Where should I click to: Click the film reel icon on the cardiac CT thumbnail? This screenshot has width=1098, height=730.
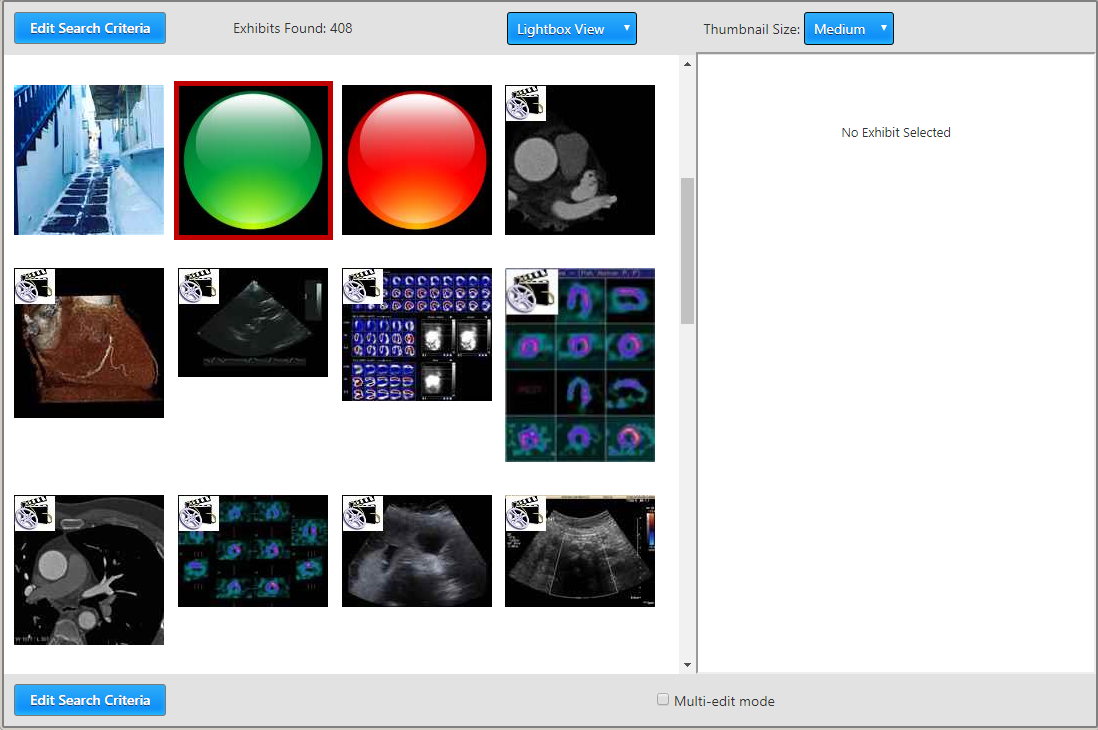pyautogui.click(x=525, y=103)
